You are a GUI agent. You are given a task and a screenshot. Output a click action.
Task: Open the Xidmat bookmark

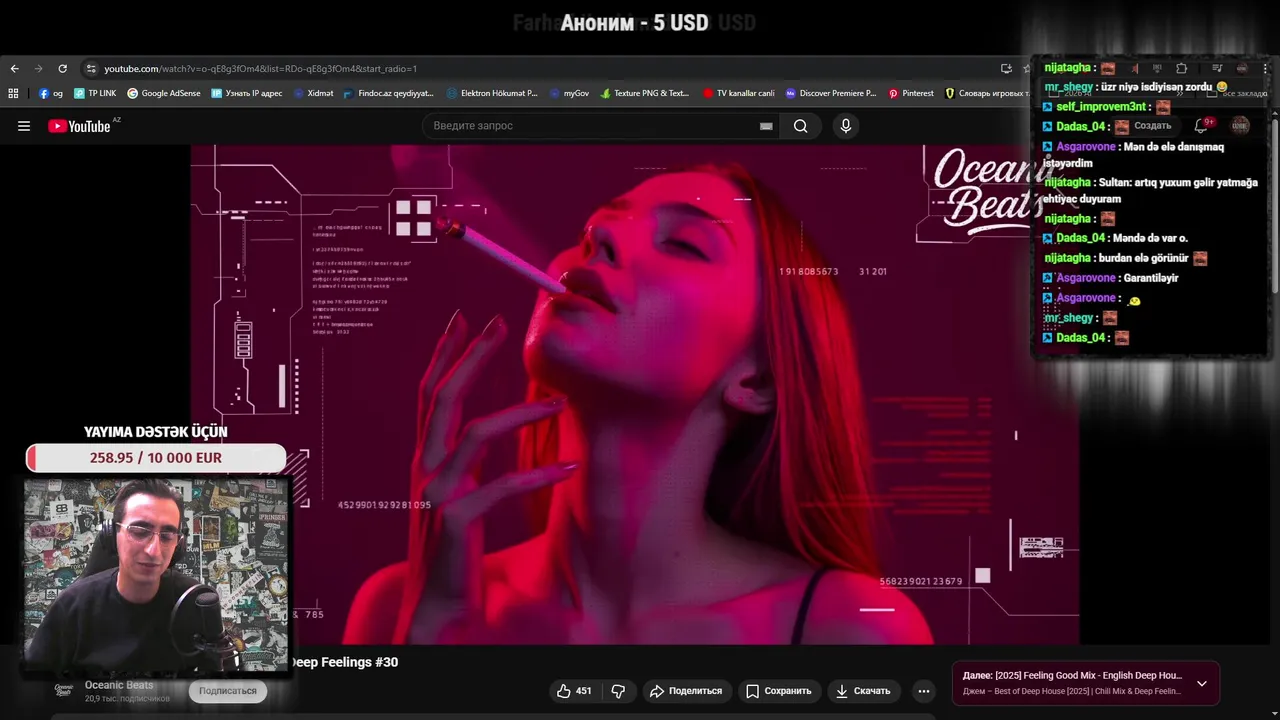pyautogui.click(x=313, y=93)
